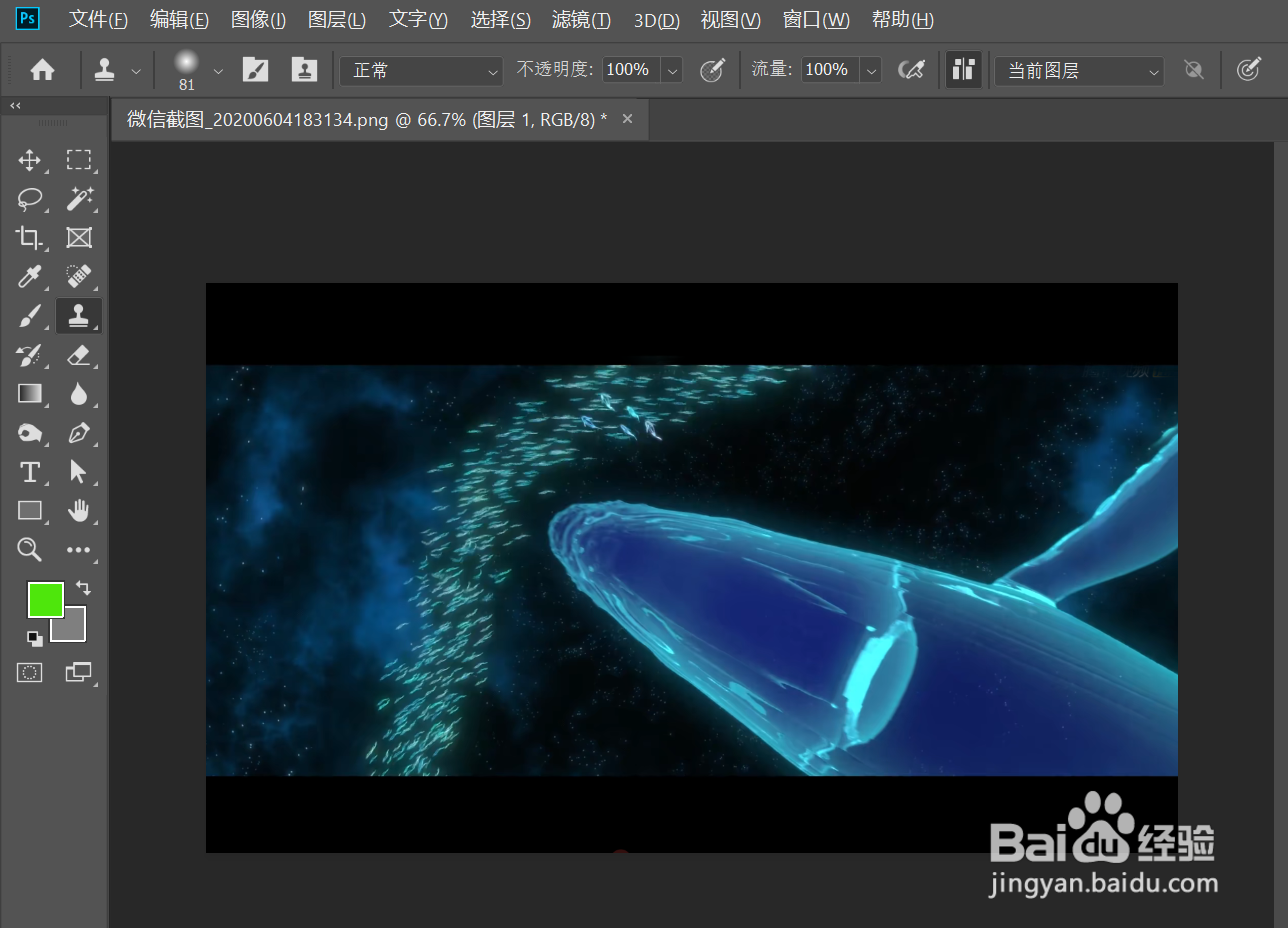Toggle ignore adjustment layers when cloning
1288x928 pixels.
pyautogui.click(x=1193, y=70)
